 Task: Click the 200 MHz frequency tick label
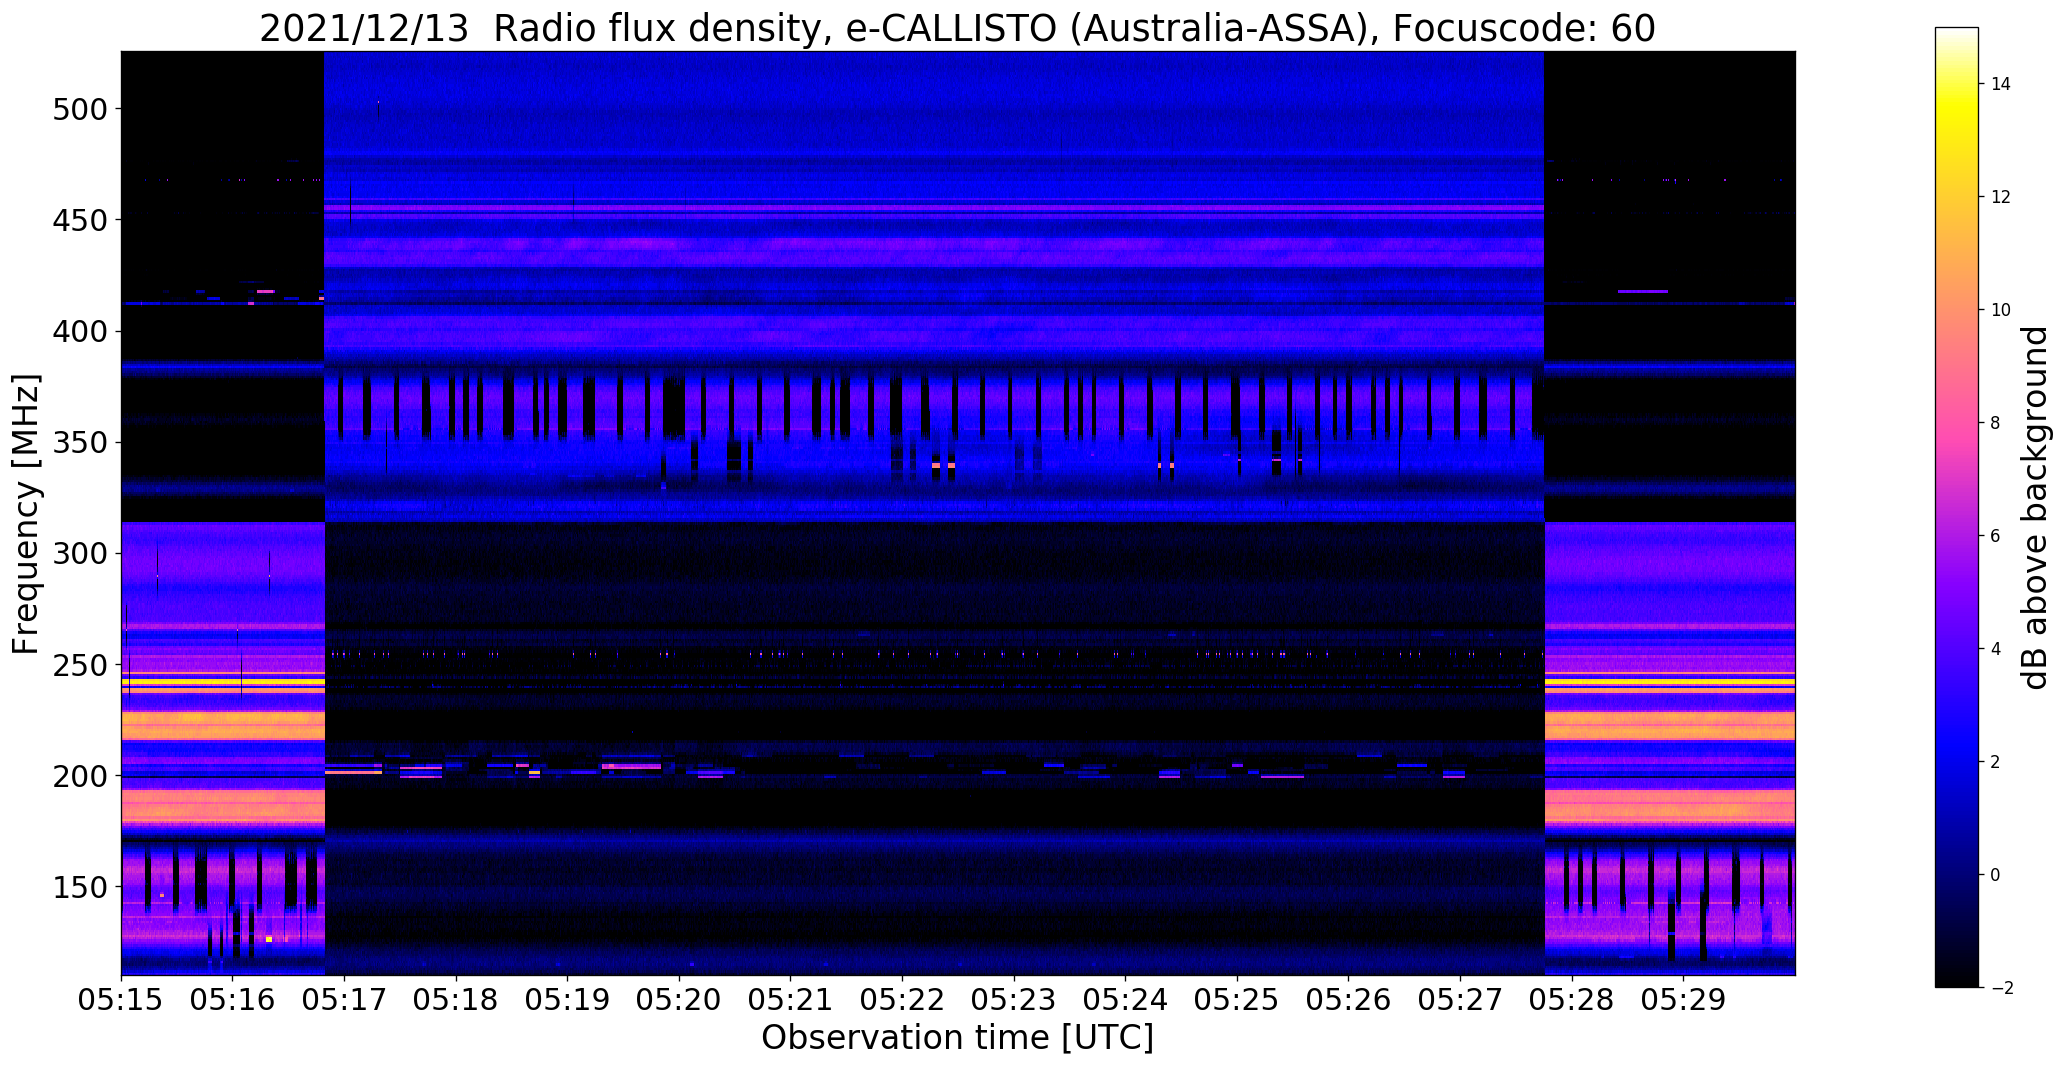pos(79,776)
